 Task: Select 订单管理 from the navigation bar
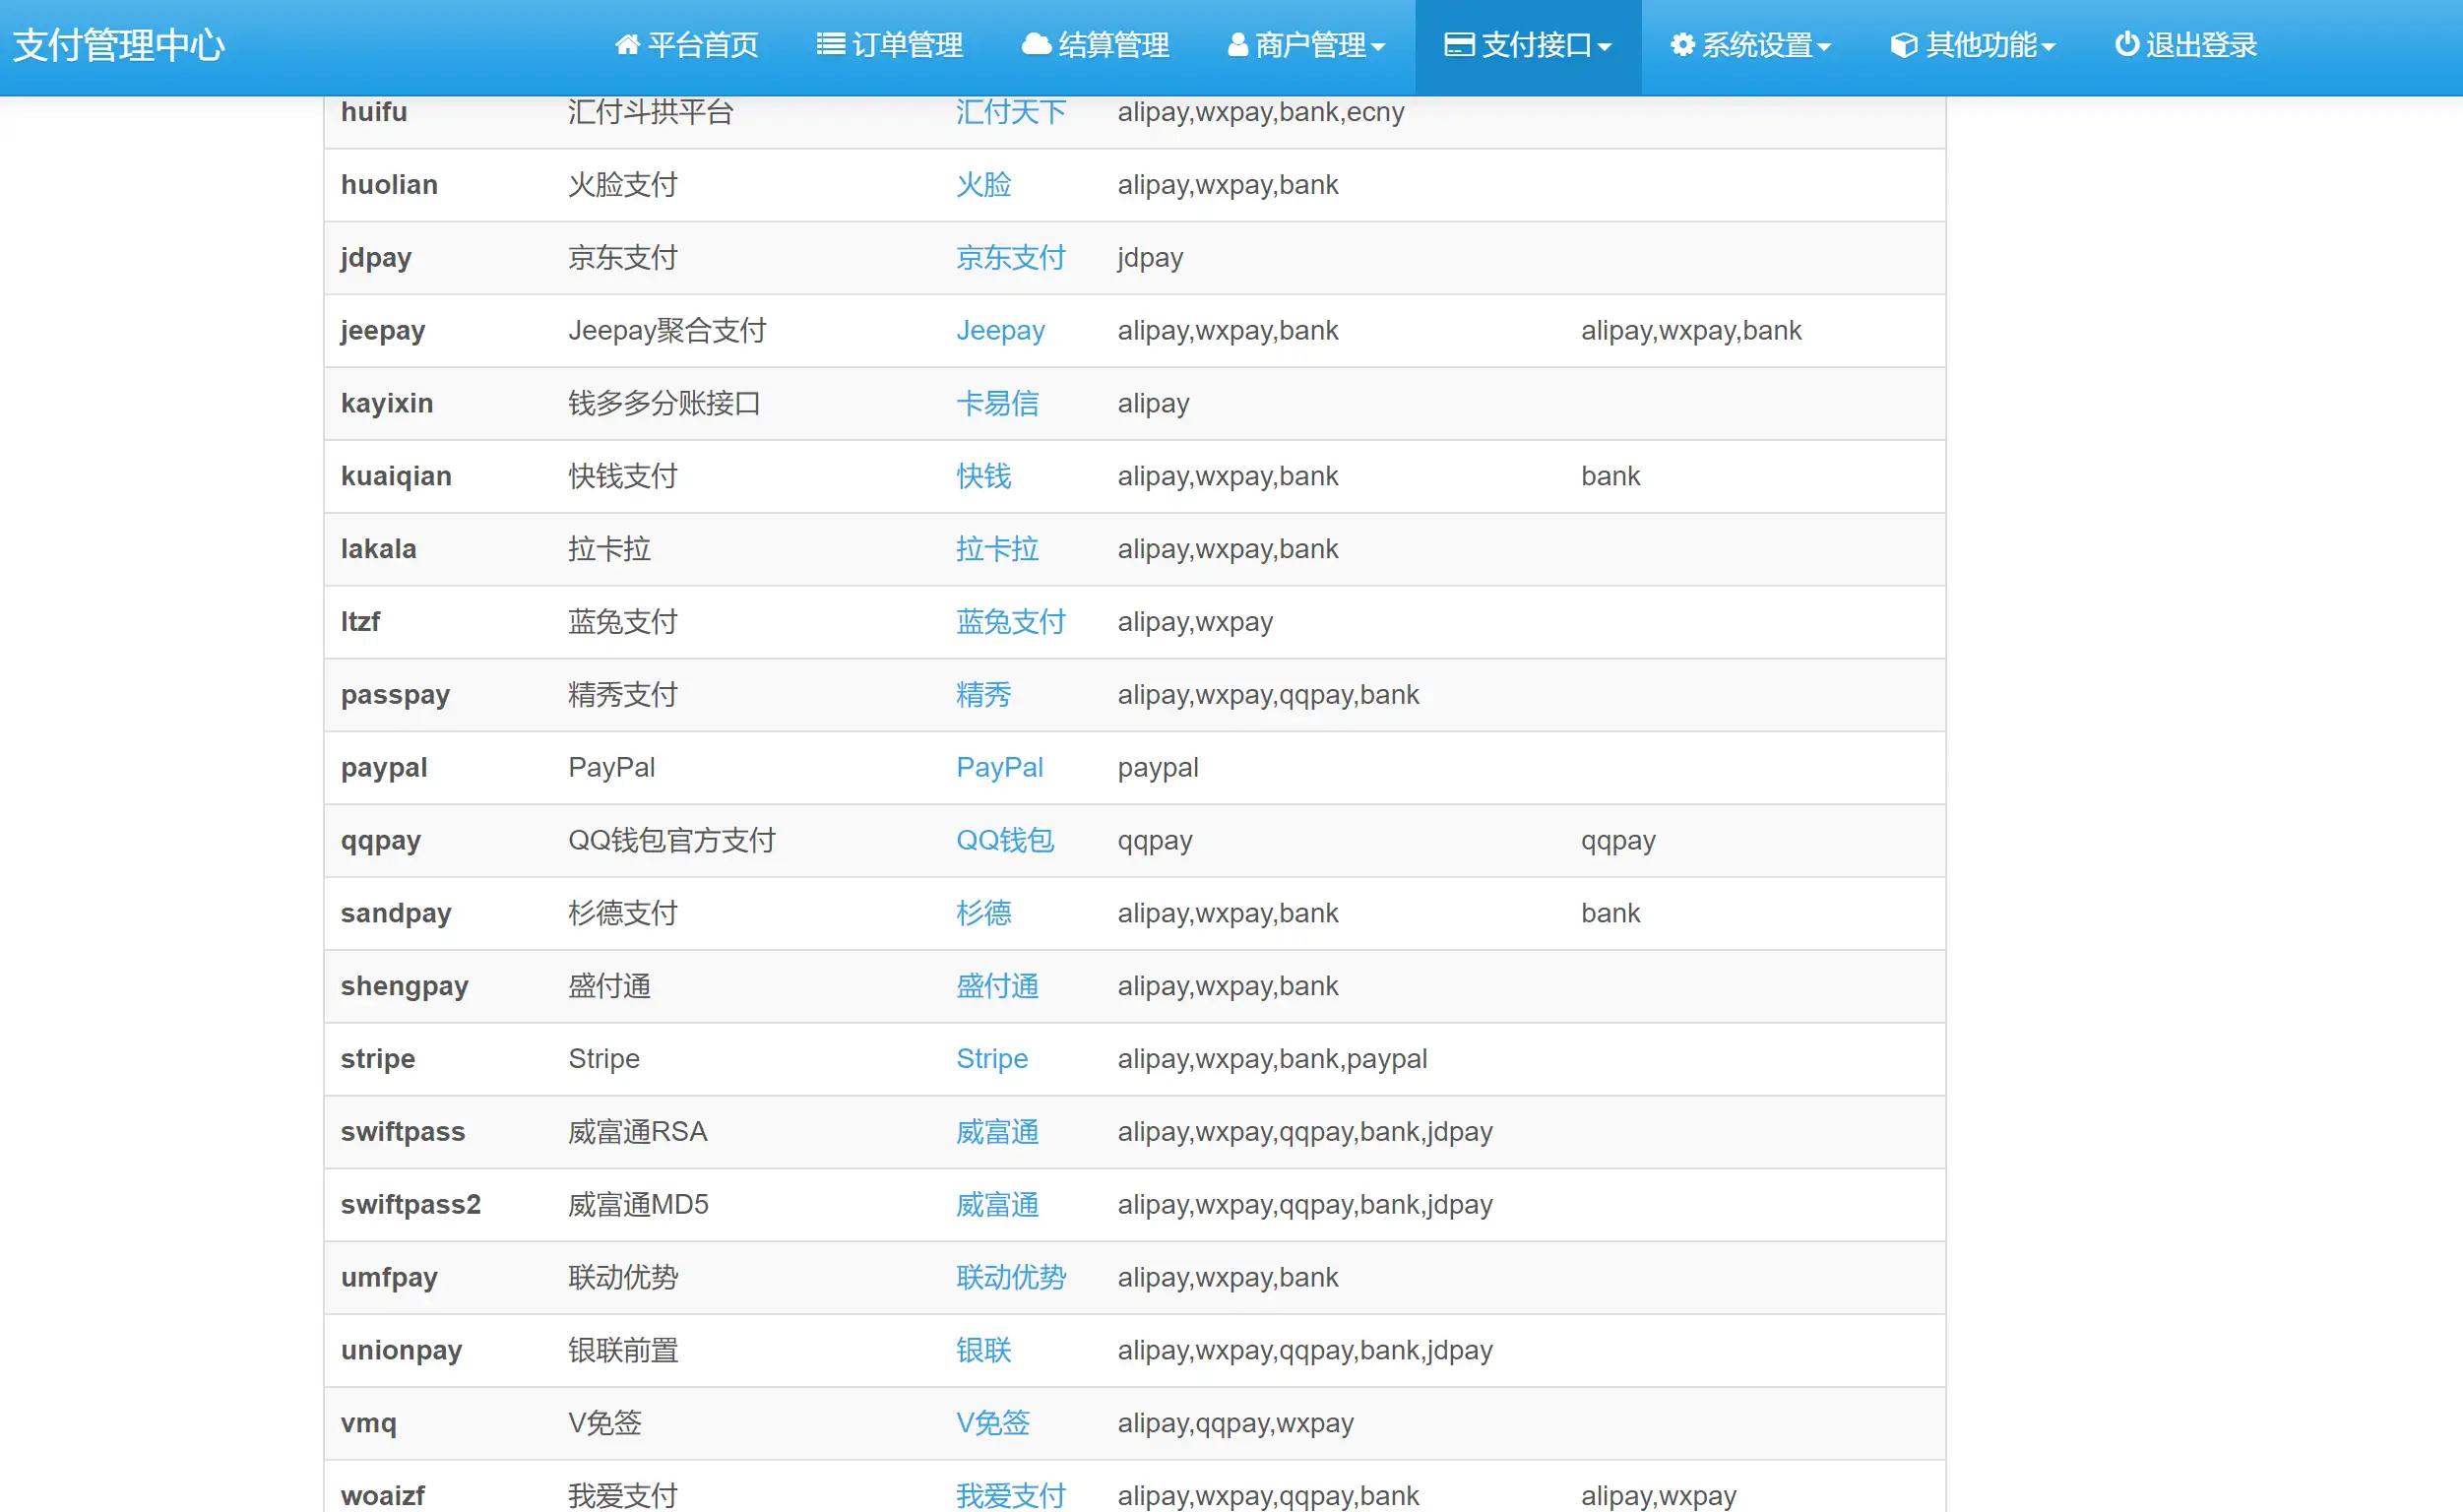[889, 44]
